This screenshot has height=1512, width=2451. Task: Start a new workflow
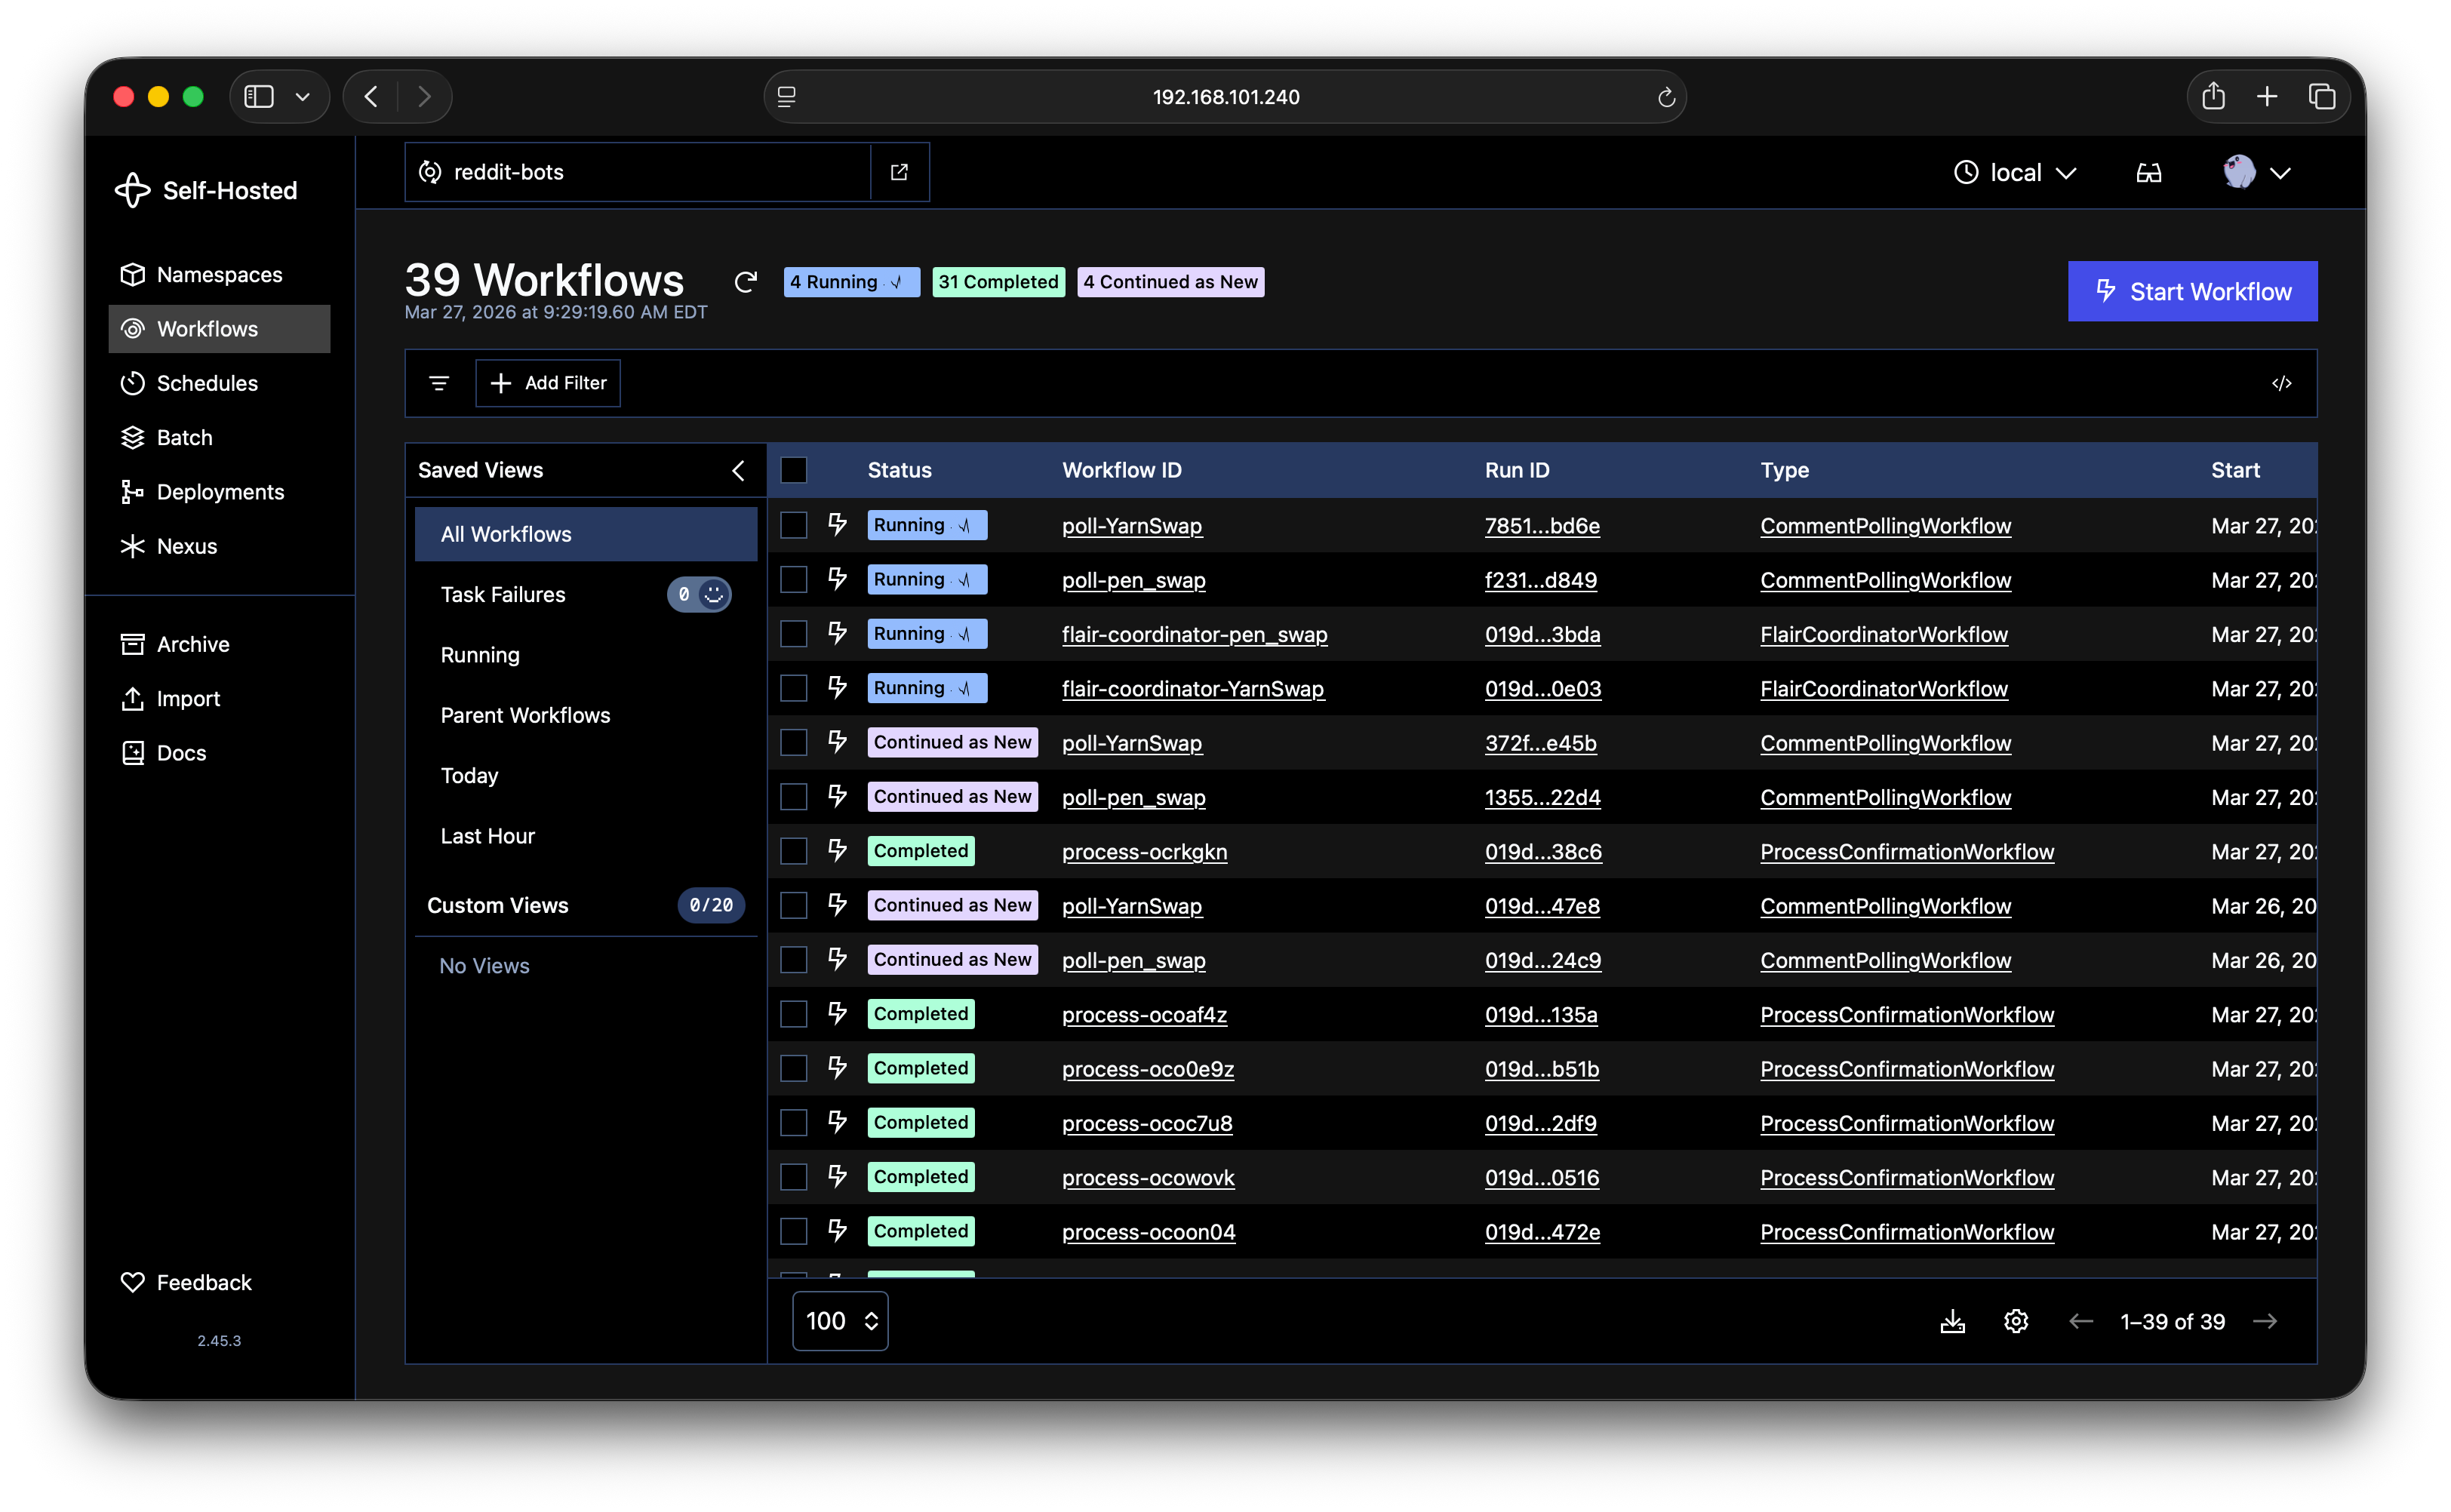2192,291
